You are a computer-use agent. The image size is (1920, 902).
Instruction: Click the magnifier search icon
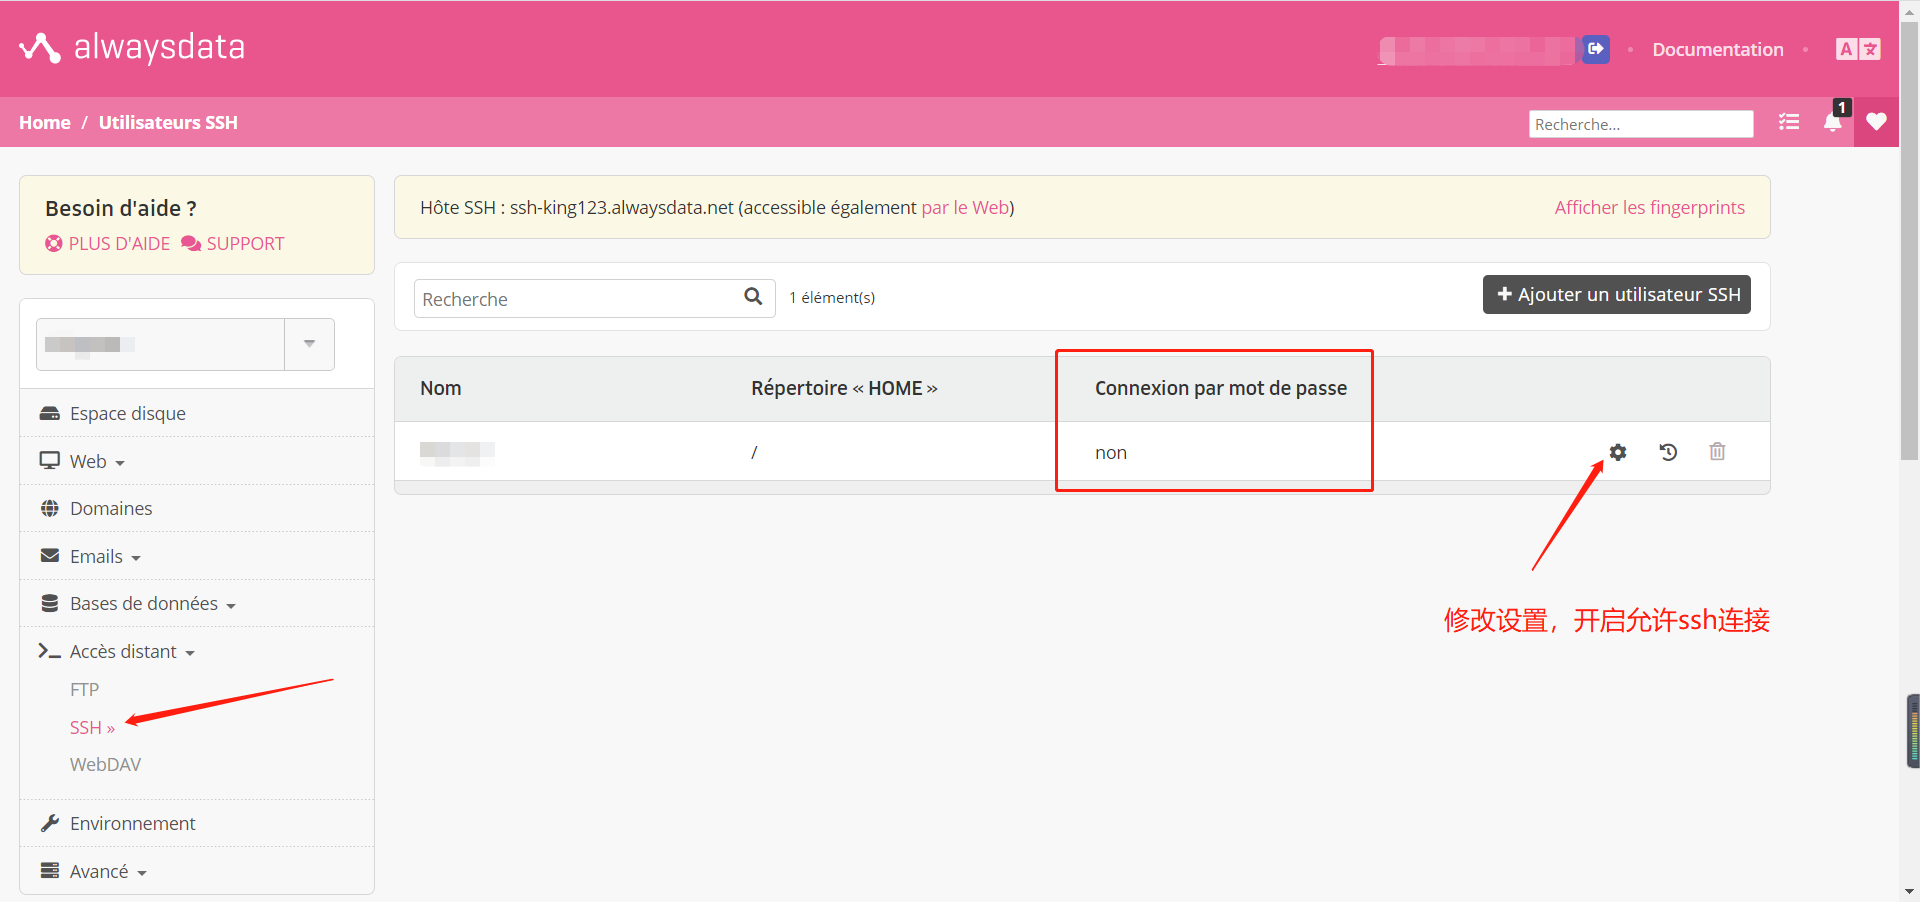(x=753, y=297)
